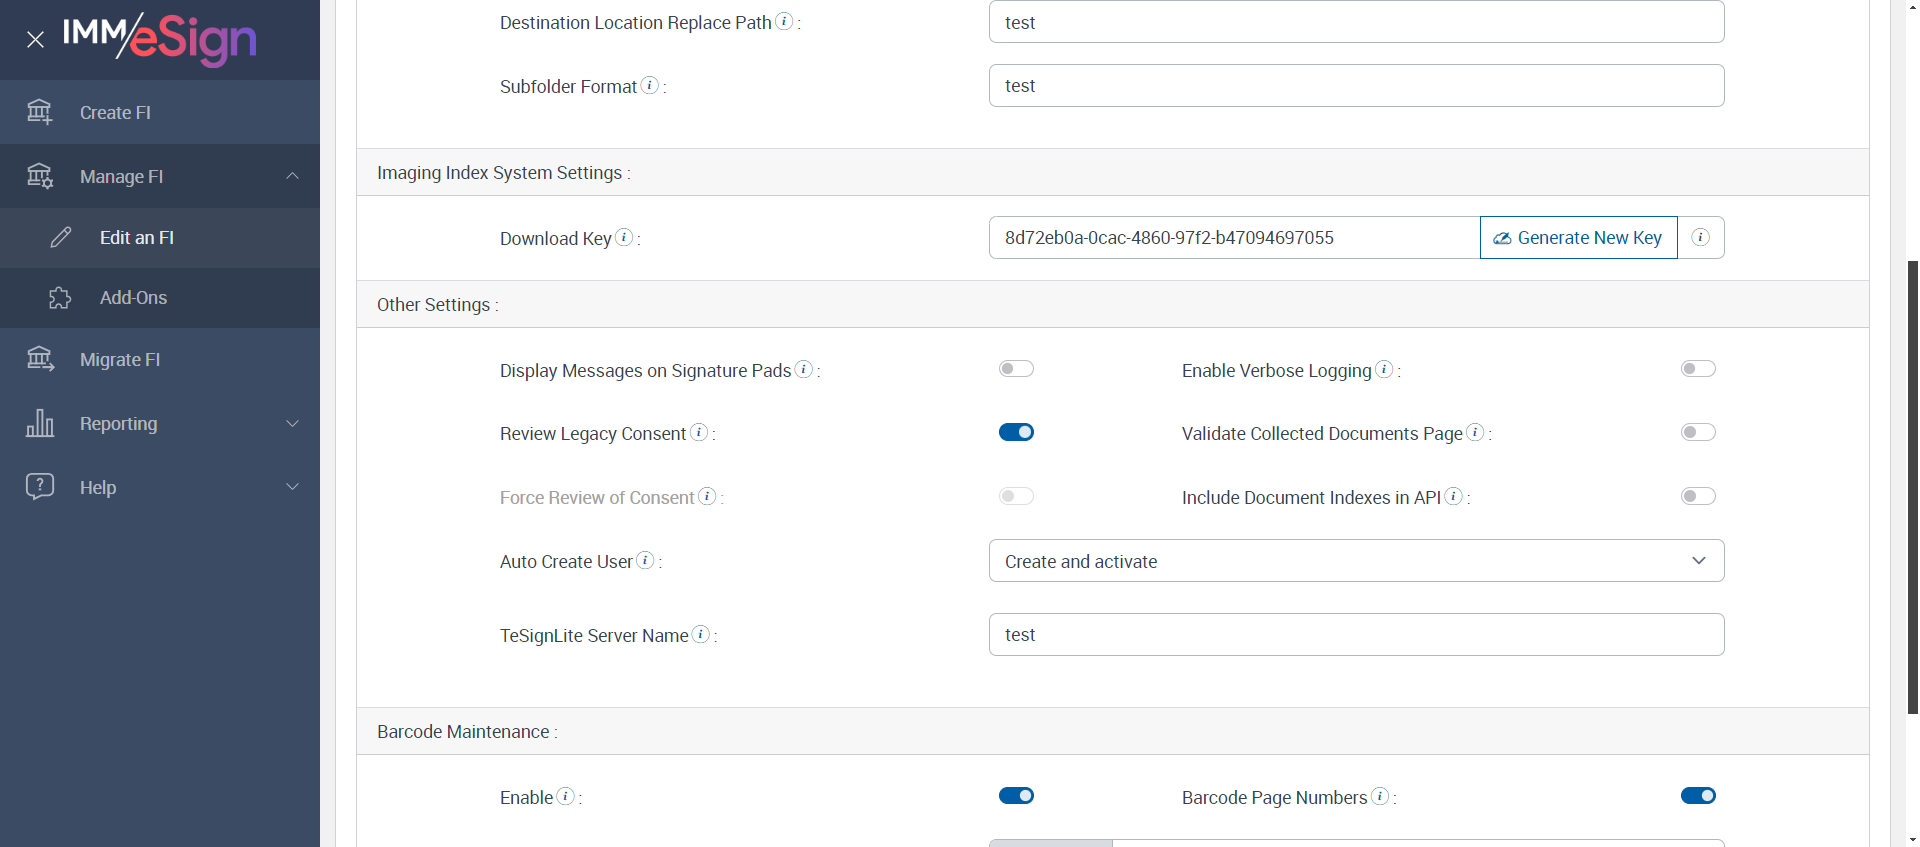Click the Add-Ons puzzle piece icon
This screenshot has height=847, width=1920.
point(60,298)
